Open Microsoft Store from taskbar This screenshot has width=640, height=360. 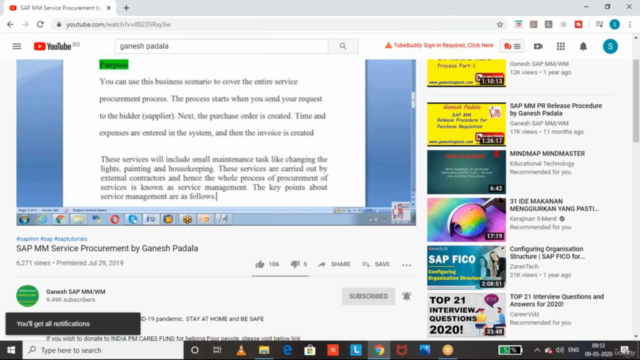[310, 350]
